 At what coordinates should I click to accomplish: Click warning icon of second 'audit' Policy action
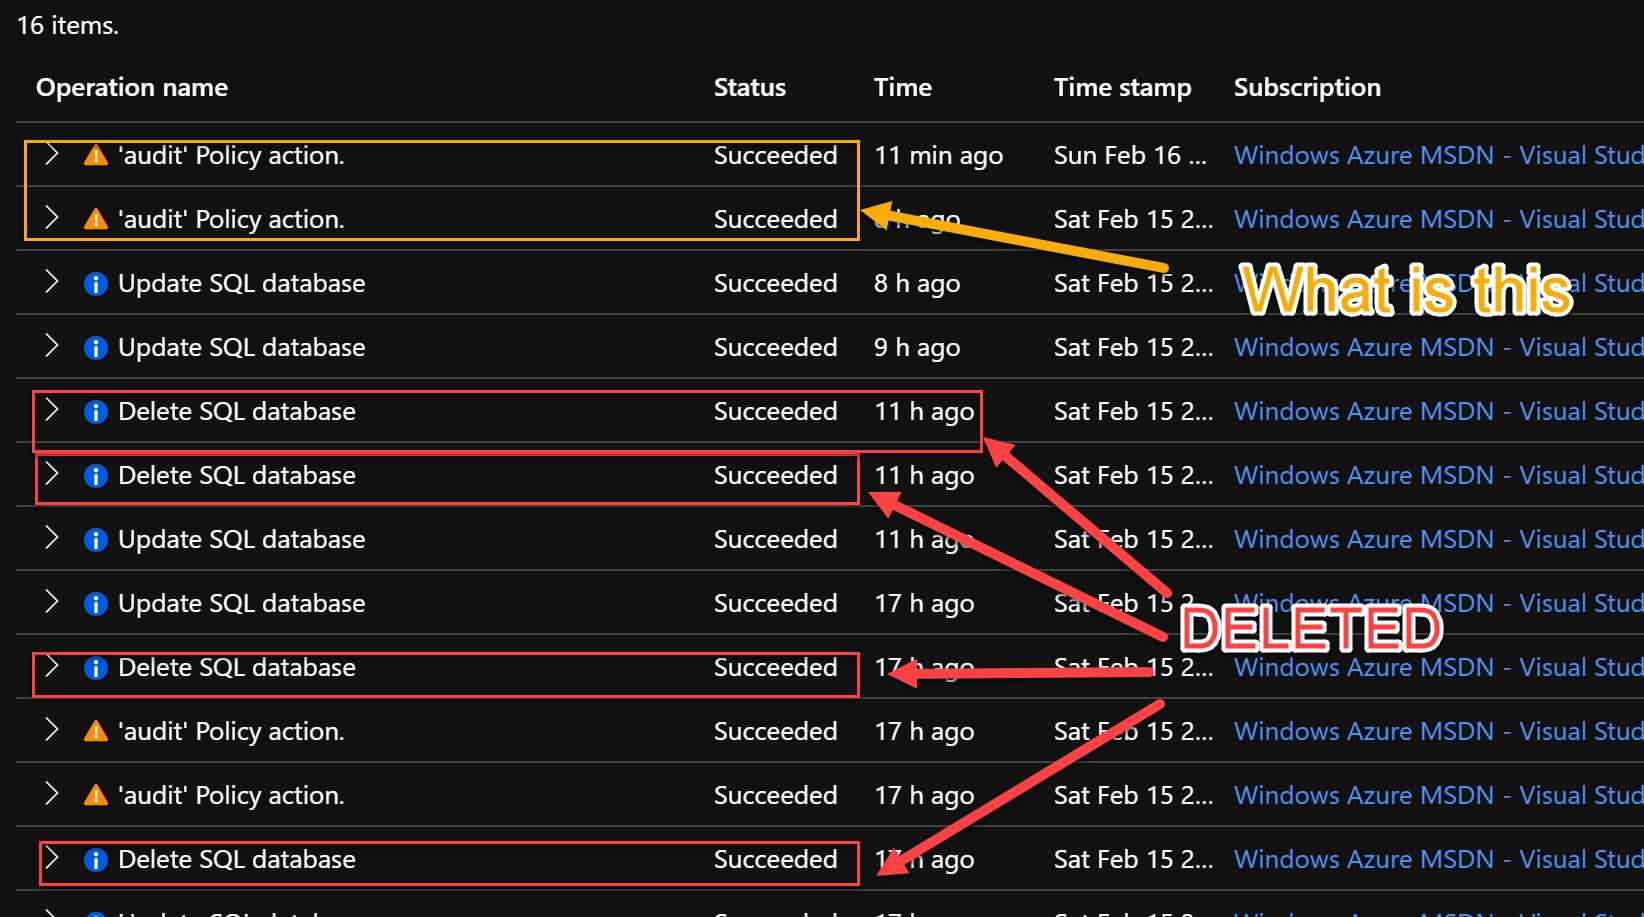click(x=96, y=219)
